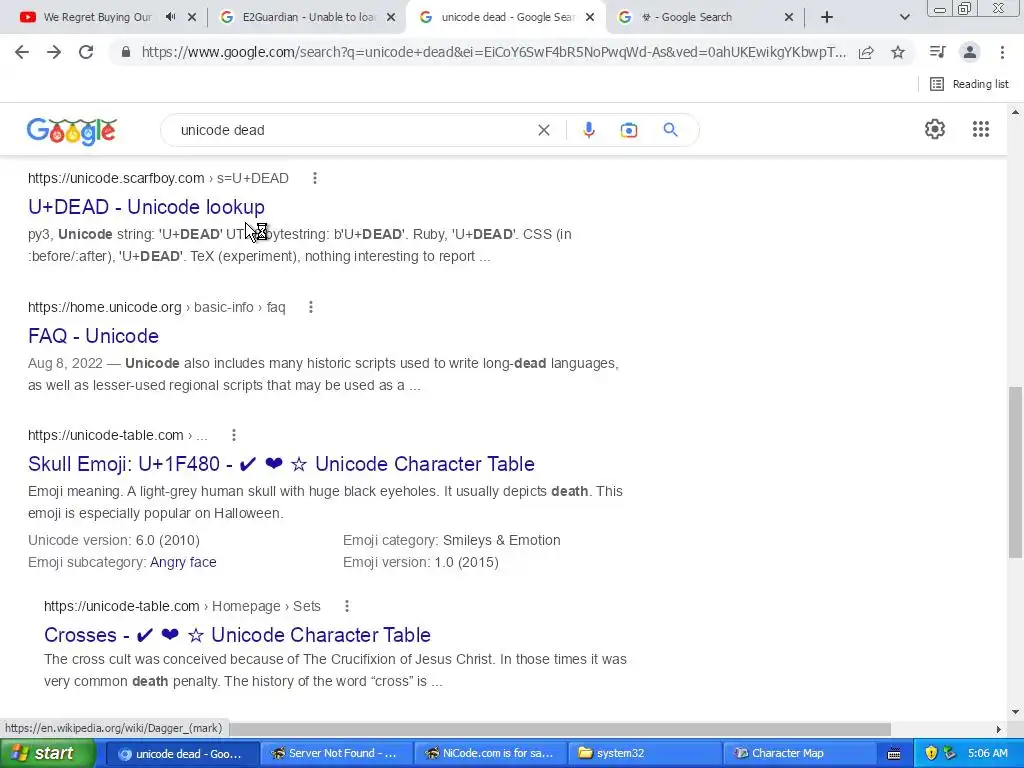Click the on-screen keyboard tray icon
Image resolution: width=1024 pixels, height=768 pixels.
coord(894,754)
